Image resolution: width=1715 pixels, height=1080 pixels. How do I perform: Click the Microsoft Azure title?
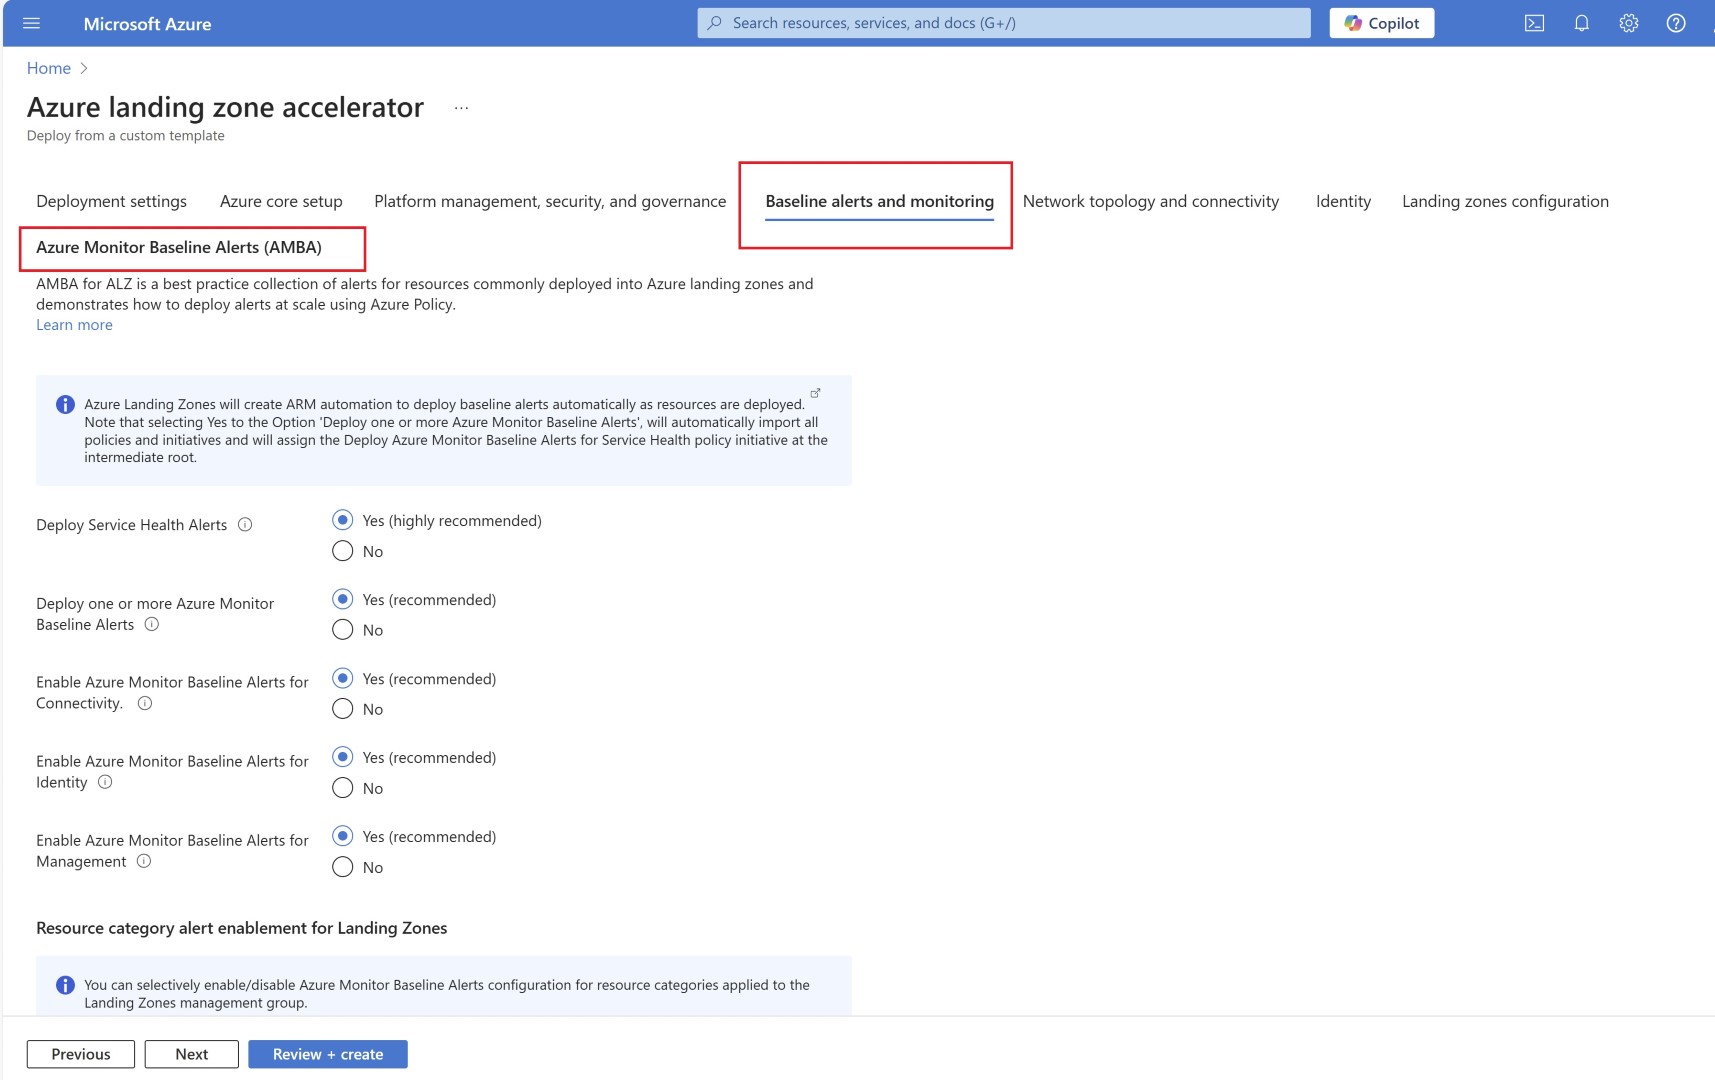pos(147,24)
